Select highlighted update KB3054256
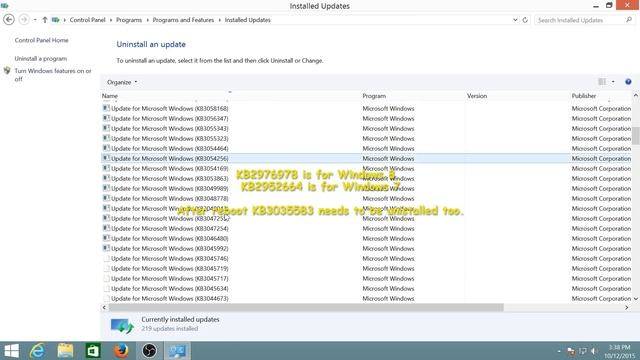640x360 pixels. coord(366,158)
